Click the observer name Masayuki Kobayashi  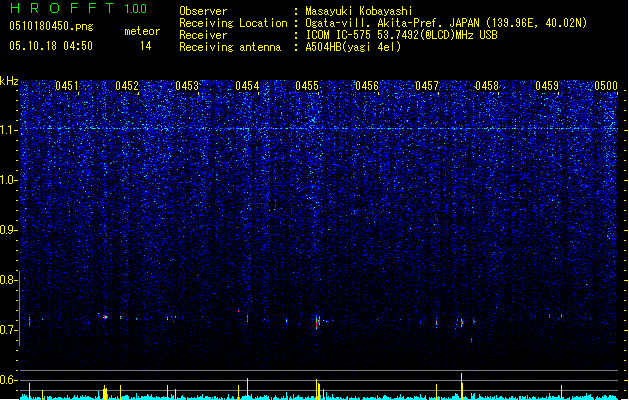pyautogui.click(x=359, y=11)
